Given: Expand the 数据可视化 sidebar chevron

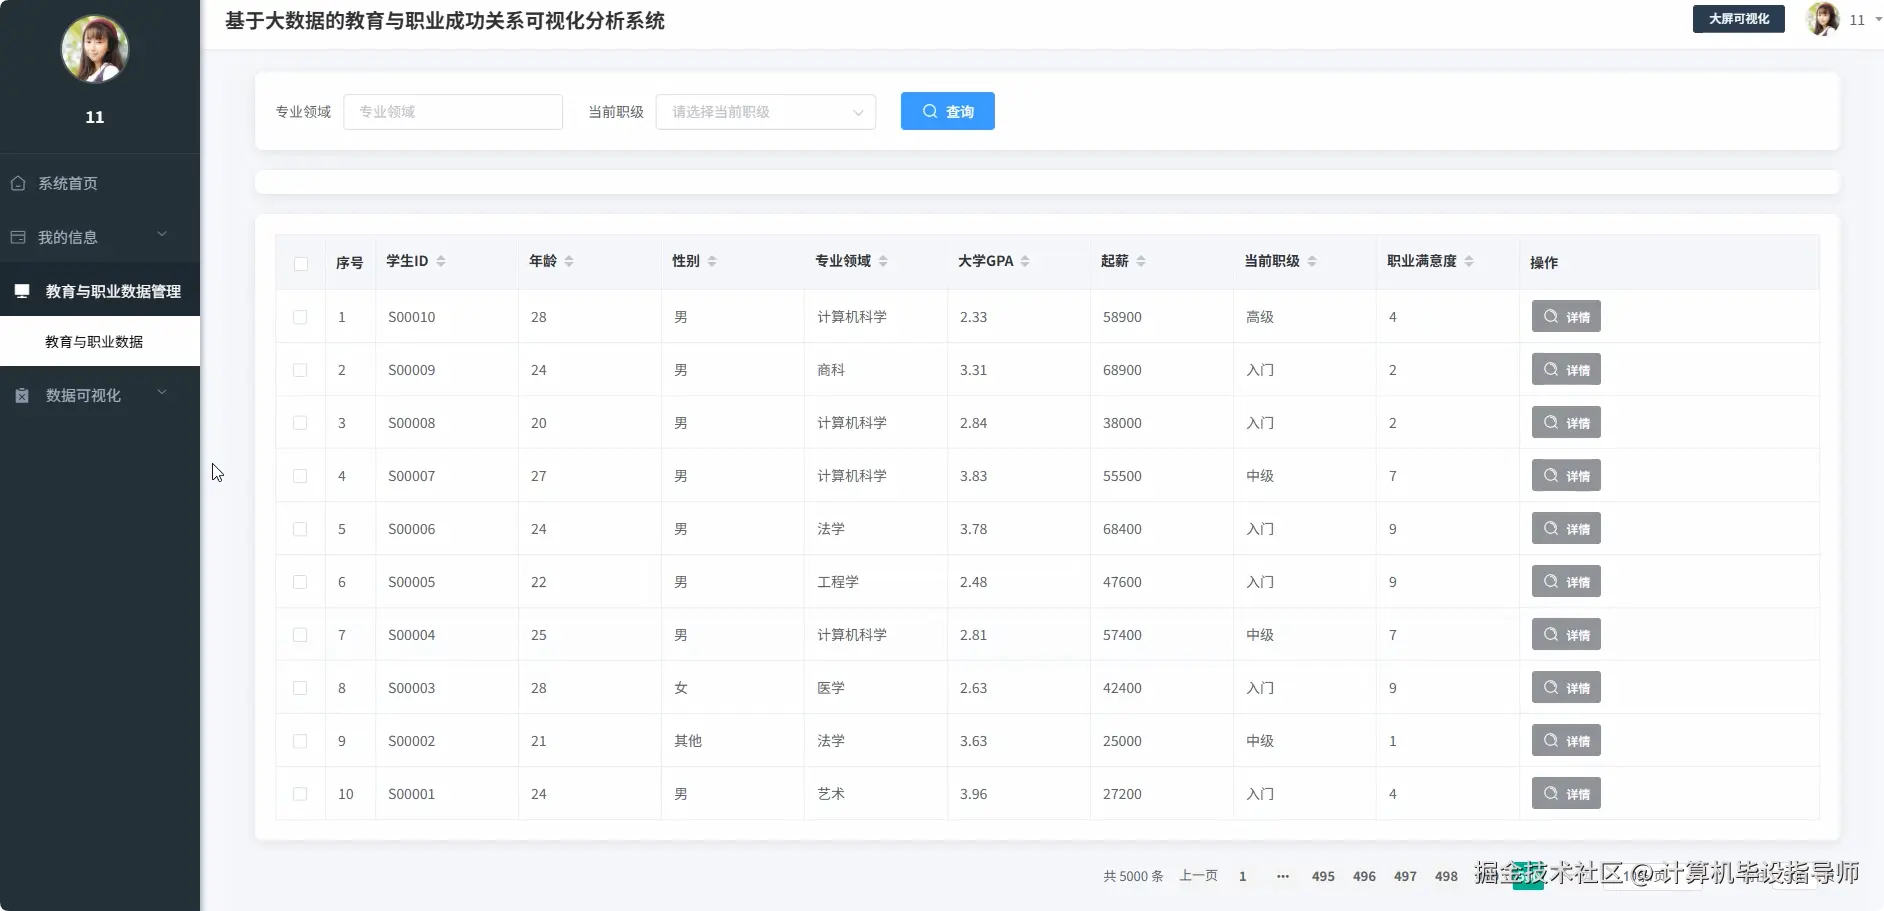Looking at the screenshot, I should point(162,393).
